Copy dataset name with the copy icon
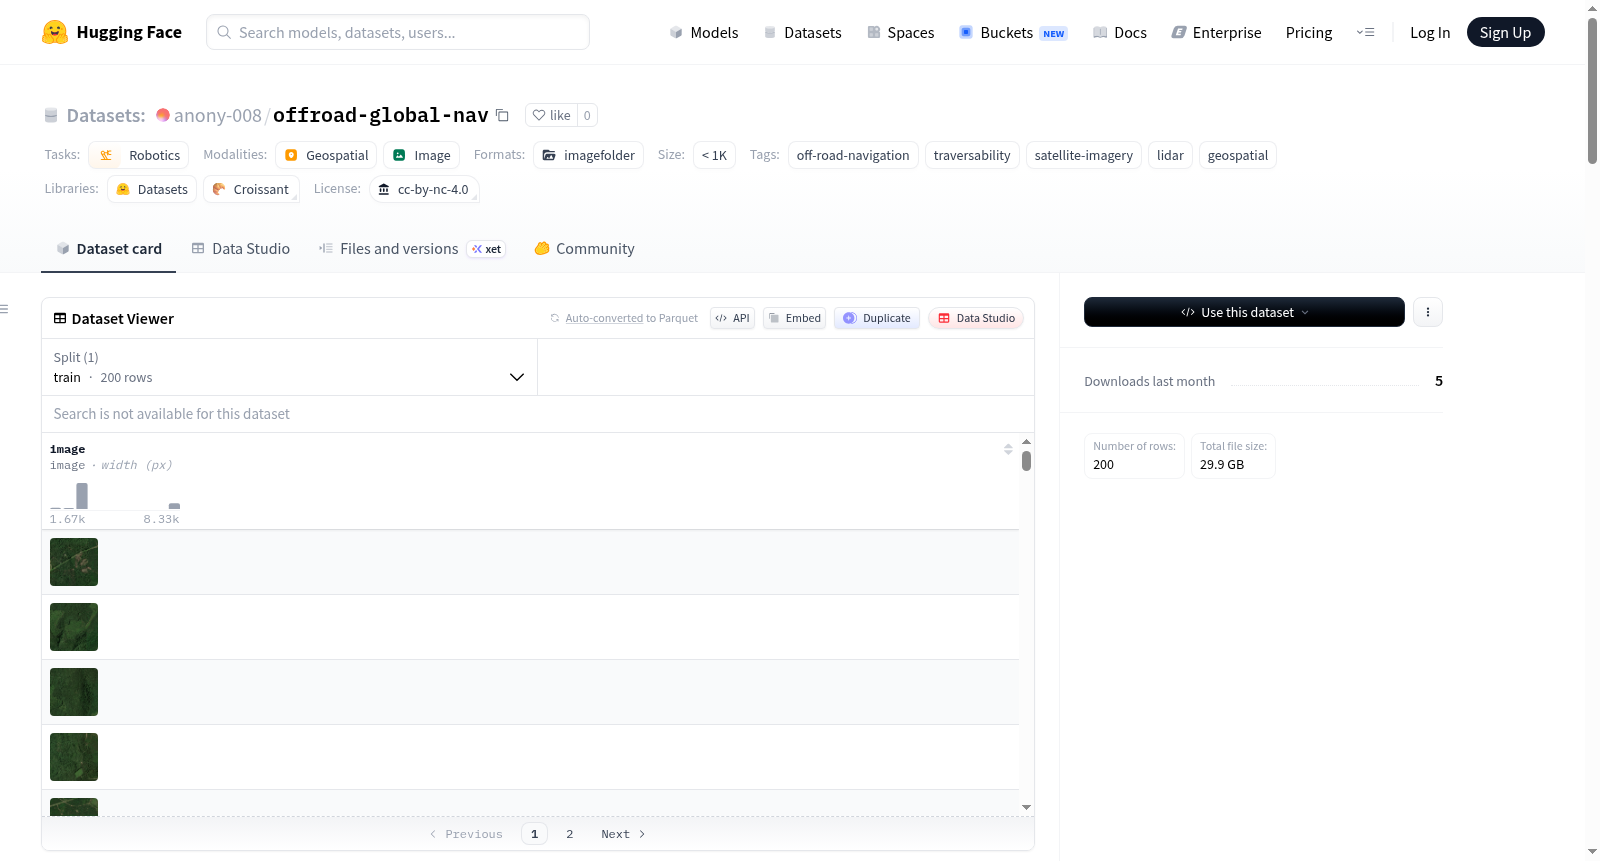 (503, 115)
